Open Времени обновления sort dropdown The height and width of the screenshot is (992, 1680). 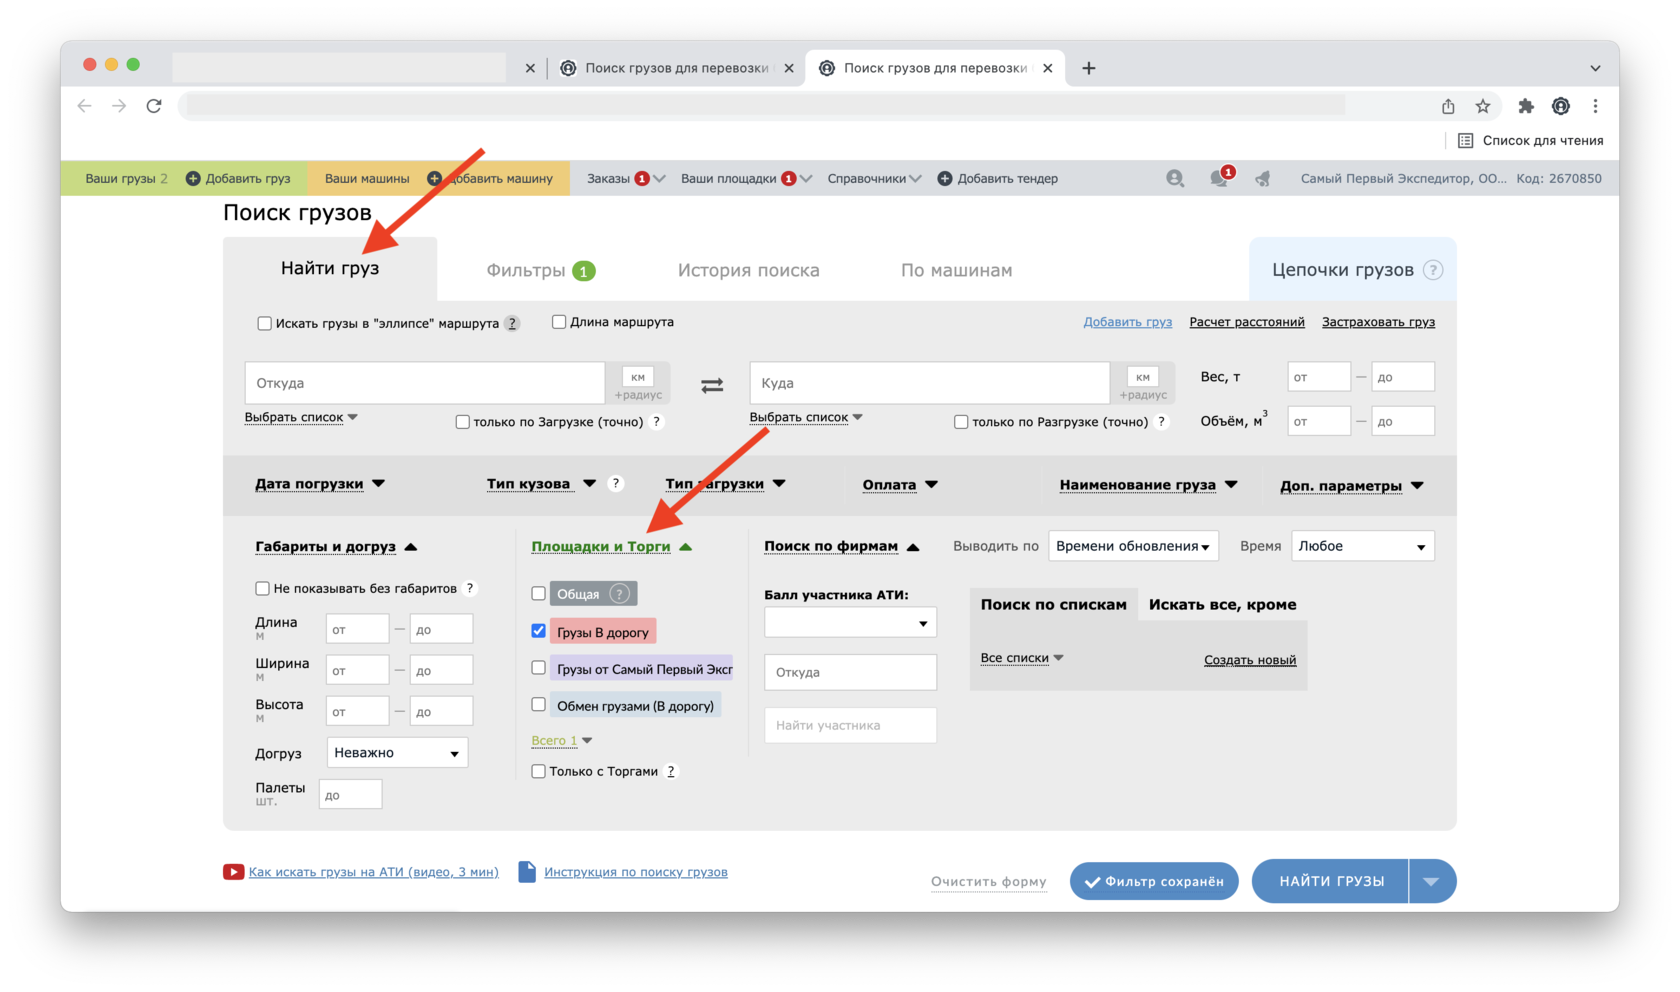(x=1133, y=546)
